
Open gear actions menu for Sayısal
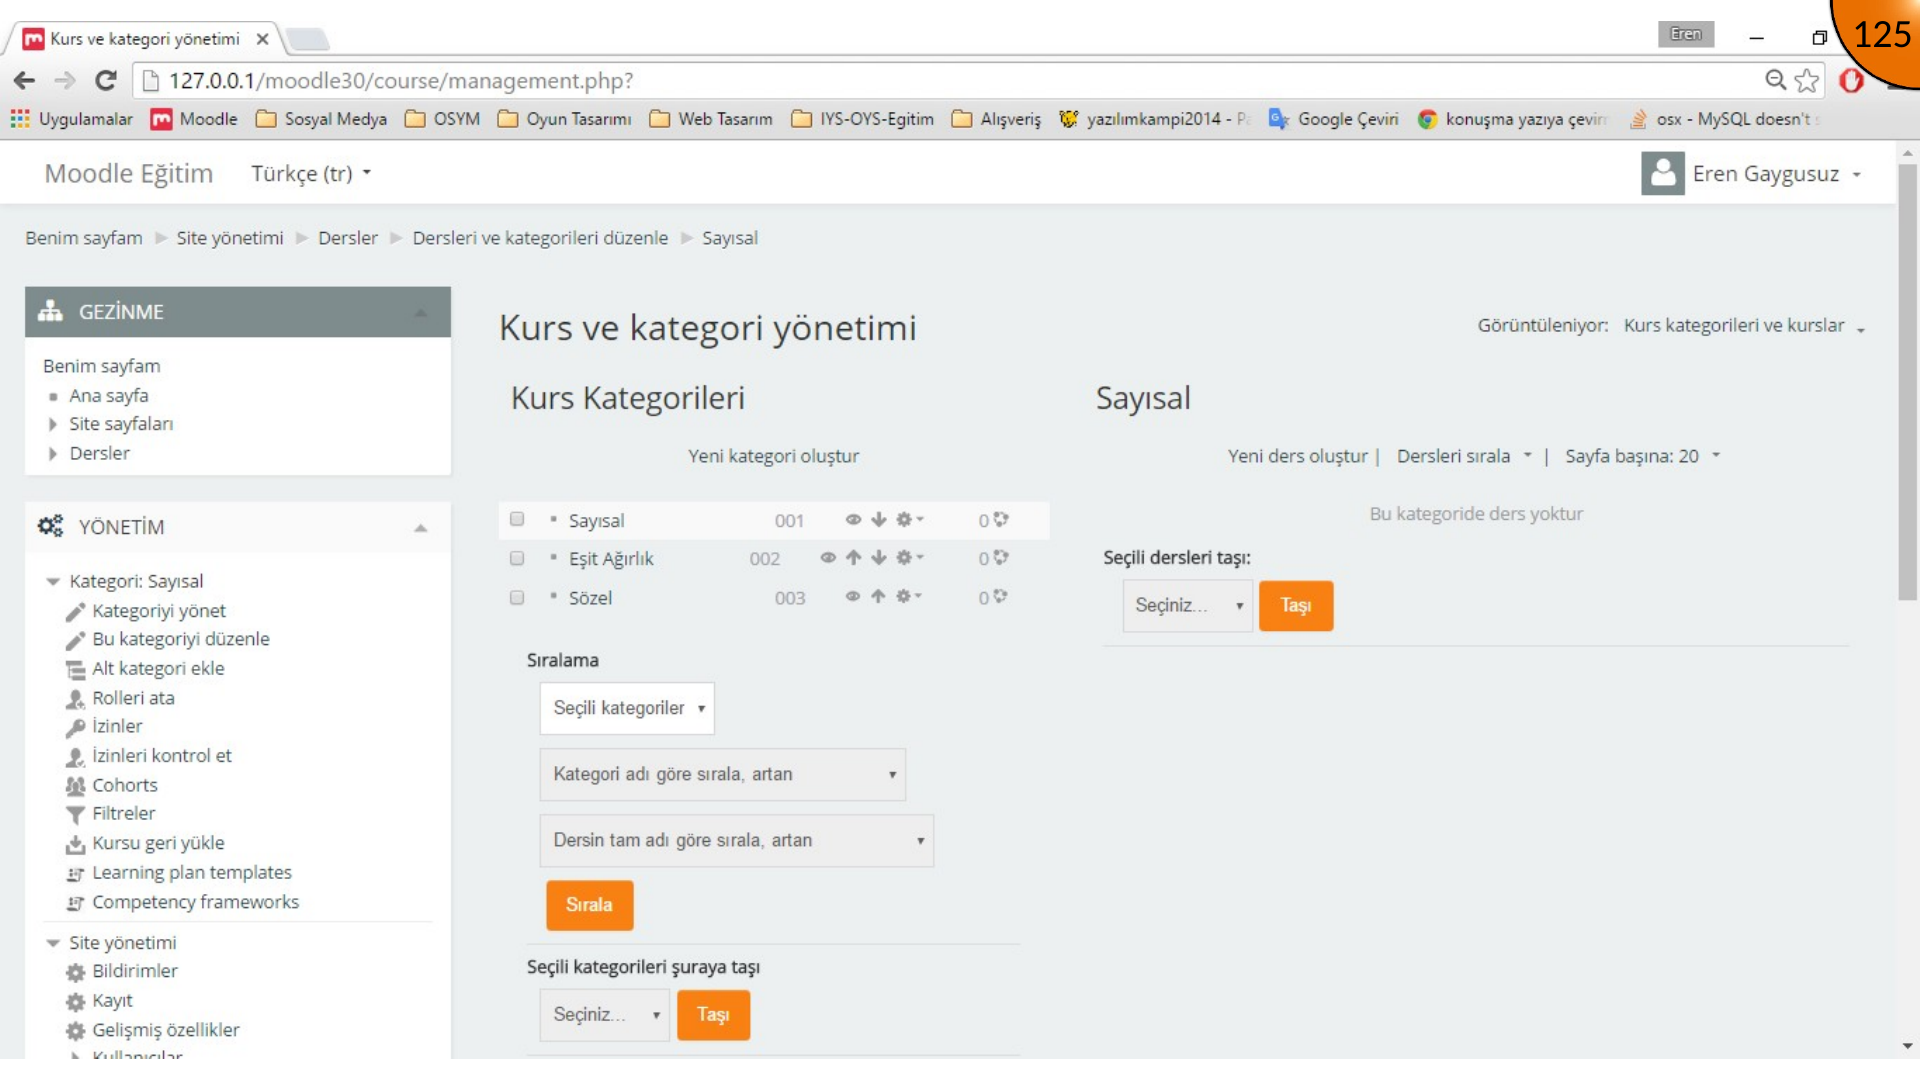[x=909, y=520]
